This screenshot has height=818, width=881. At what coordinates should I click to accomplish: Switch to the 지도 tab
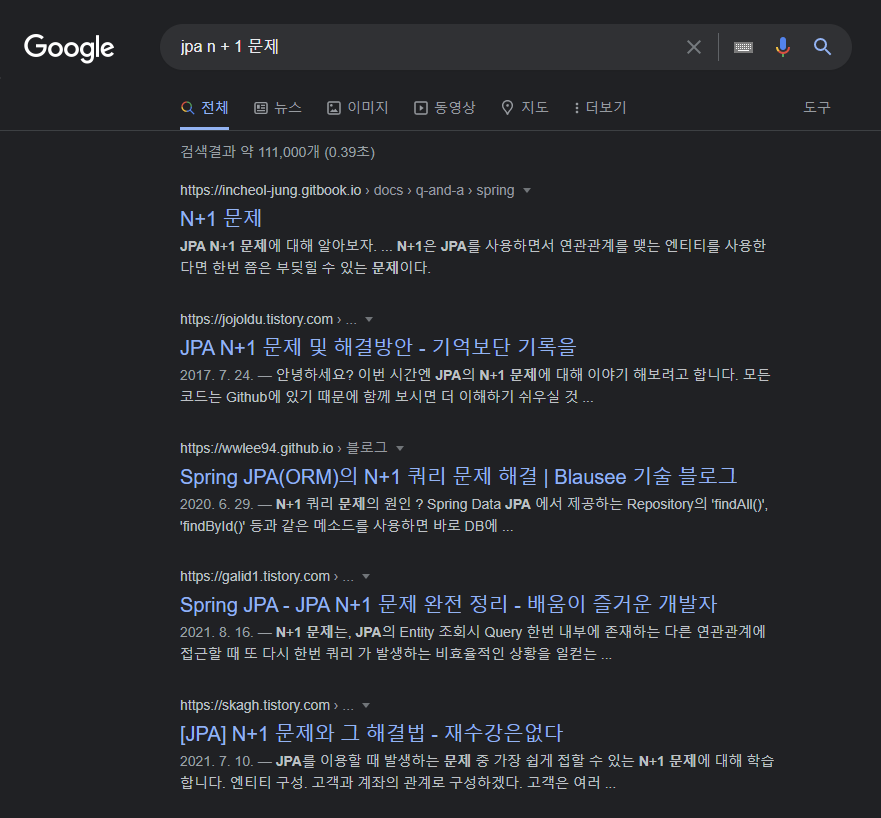[525, 107]
